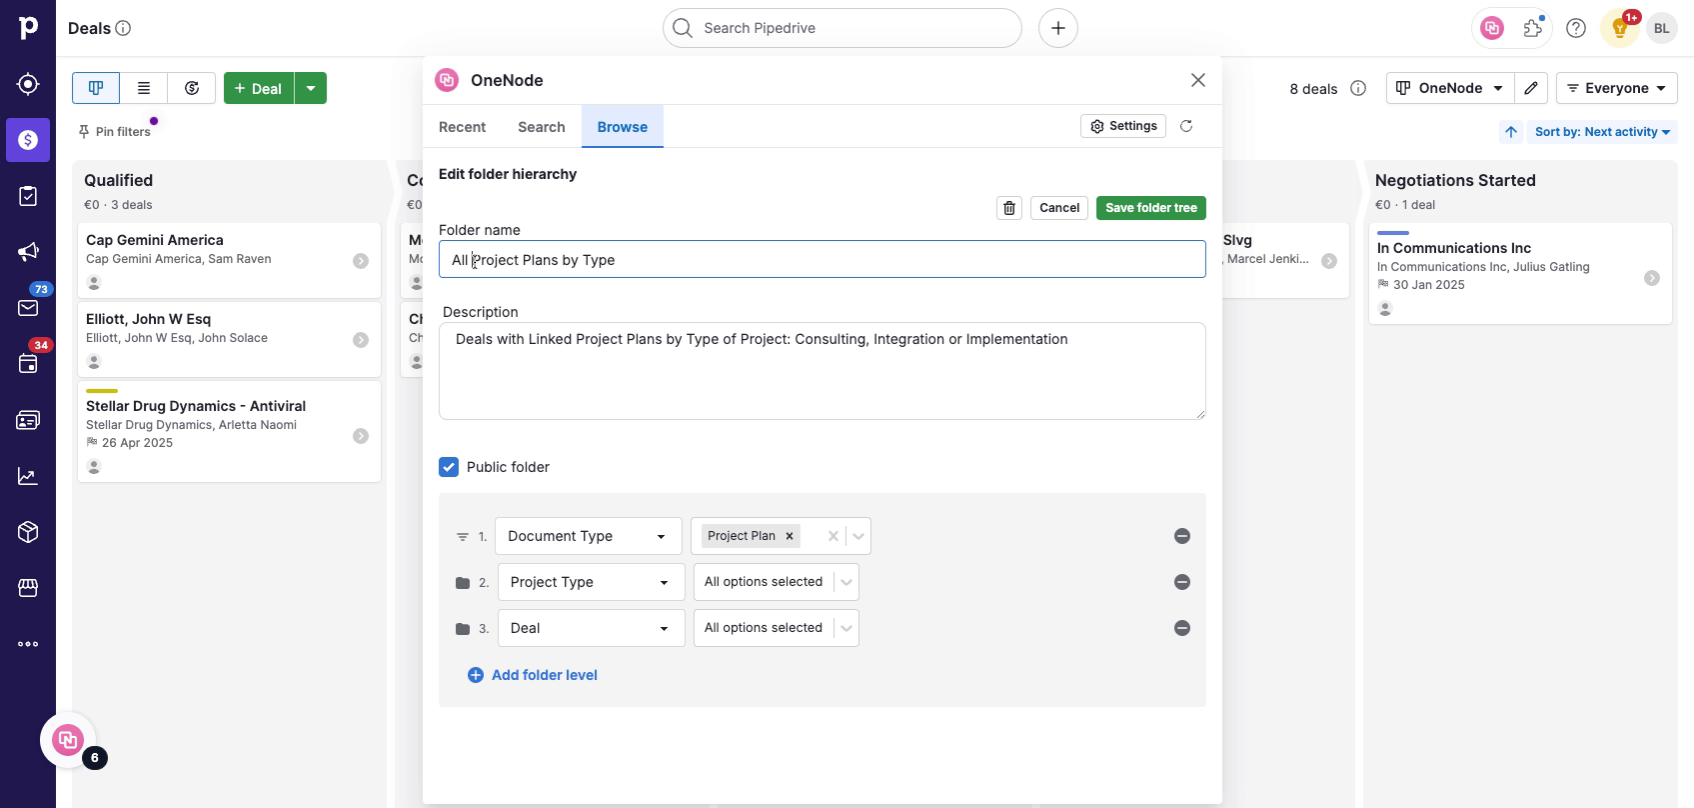This screenshot has width=1694, height=808.
Task: Open the Document Type level dropdown
Action: click(588, 536)
